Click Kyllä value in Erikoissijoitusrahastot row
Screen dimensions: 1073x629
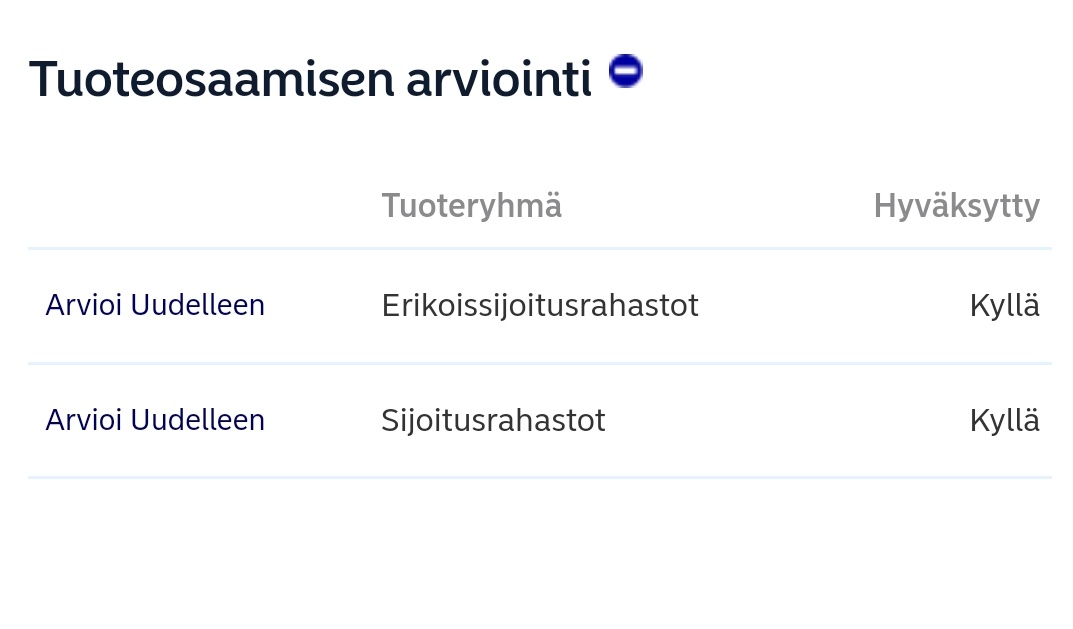pyautogui.click(x=1005, y=306)
